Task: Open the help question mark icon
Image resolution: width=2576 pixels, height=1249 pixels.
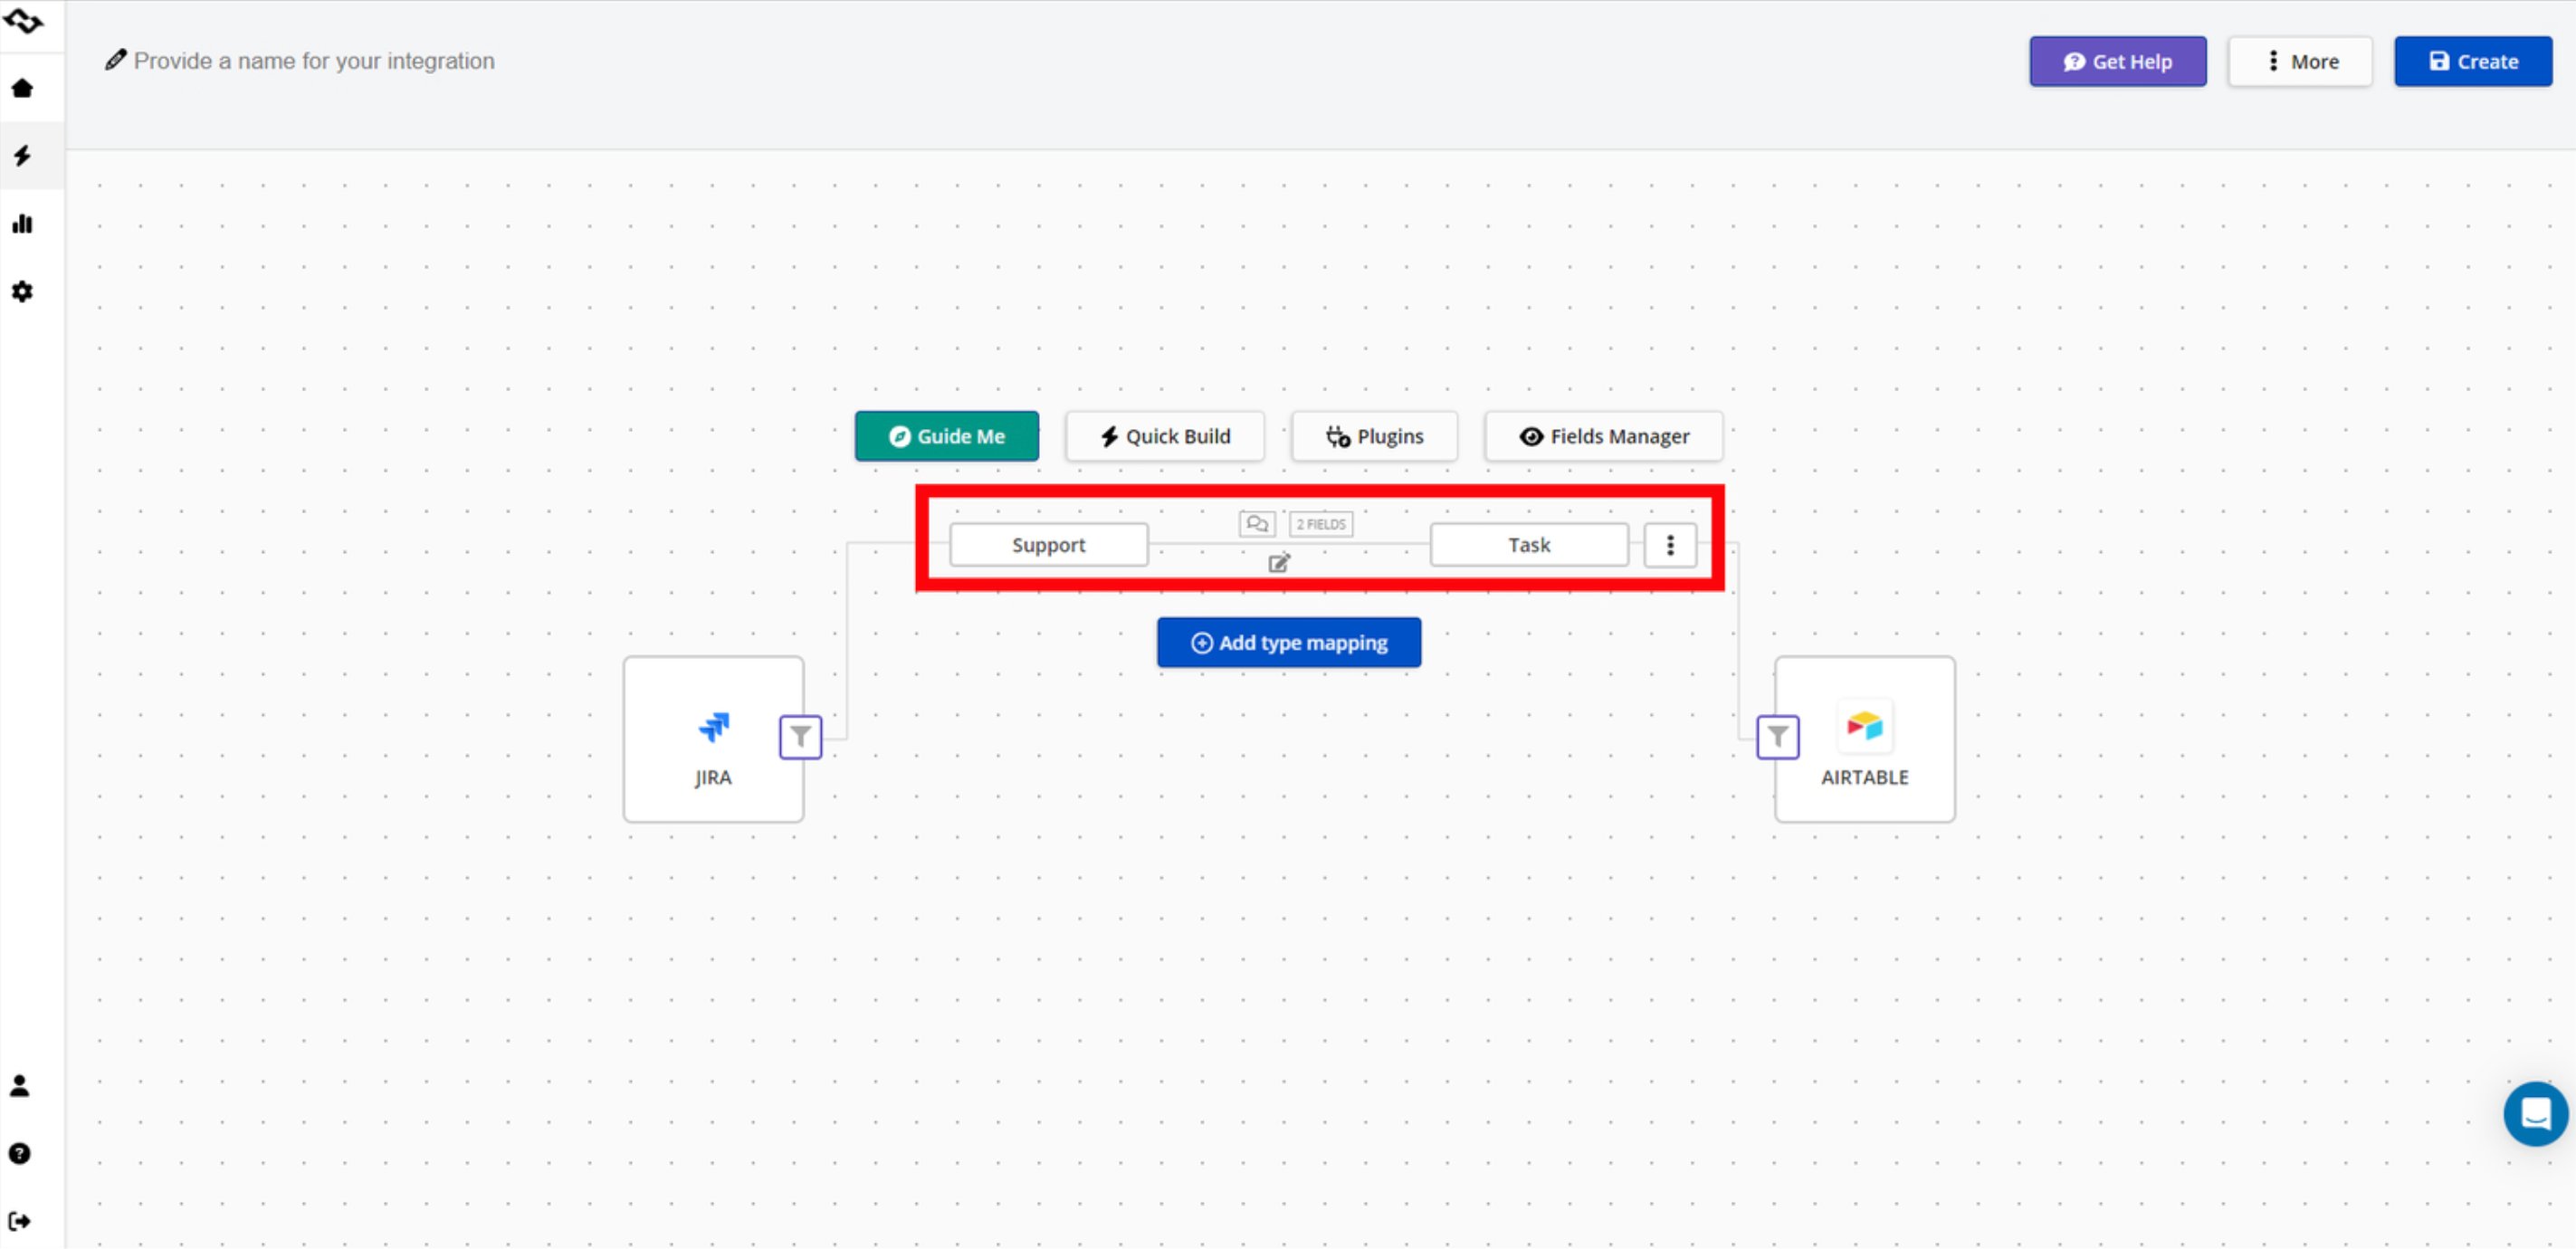Action: tap(20, 1154)
